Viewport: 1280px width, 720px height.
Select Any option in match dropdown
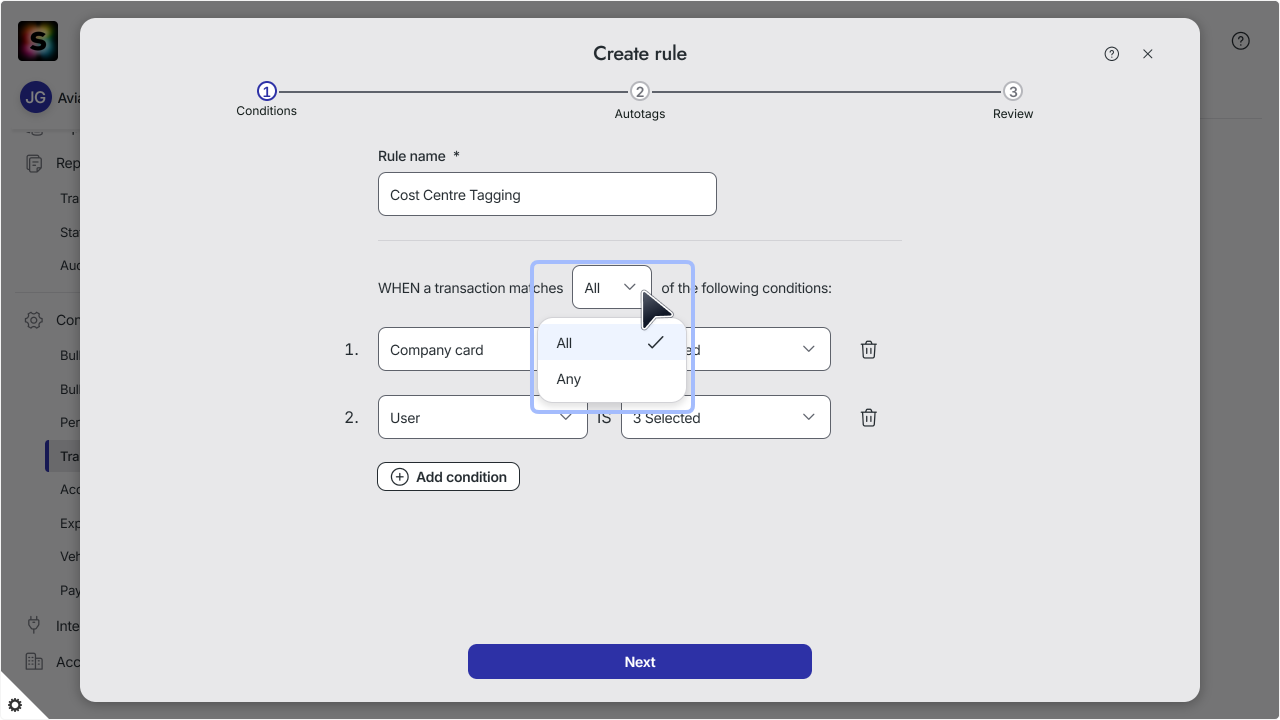pyautogui.click(x=611, y=379)
